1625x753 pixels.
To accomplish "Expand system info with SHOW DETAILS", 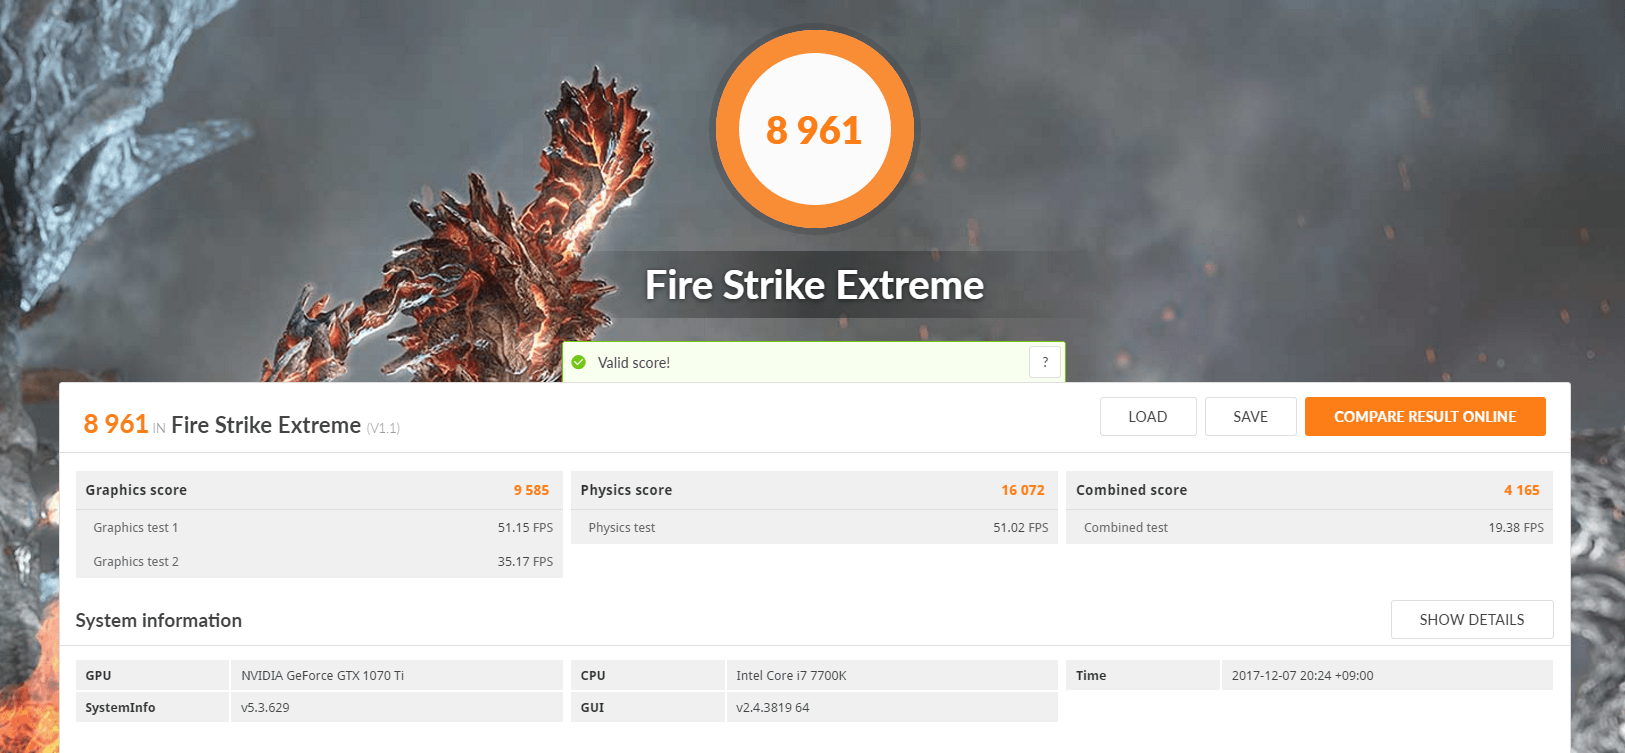I will pyautogui.click(x=1471, y=620).
